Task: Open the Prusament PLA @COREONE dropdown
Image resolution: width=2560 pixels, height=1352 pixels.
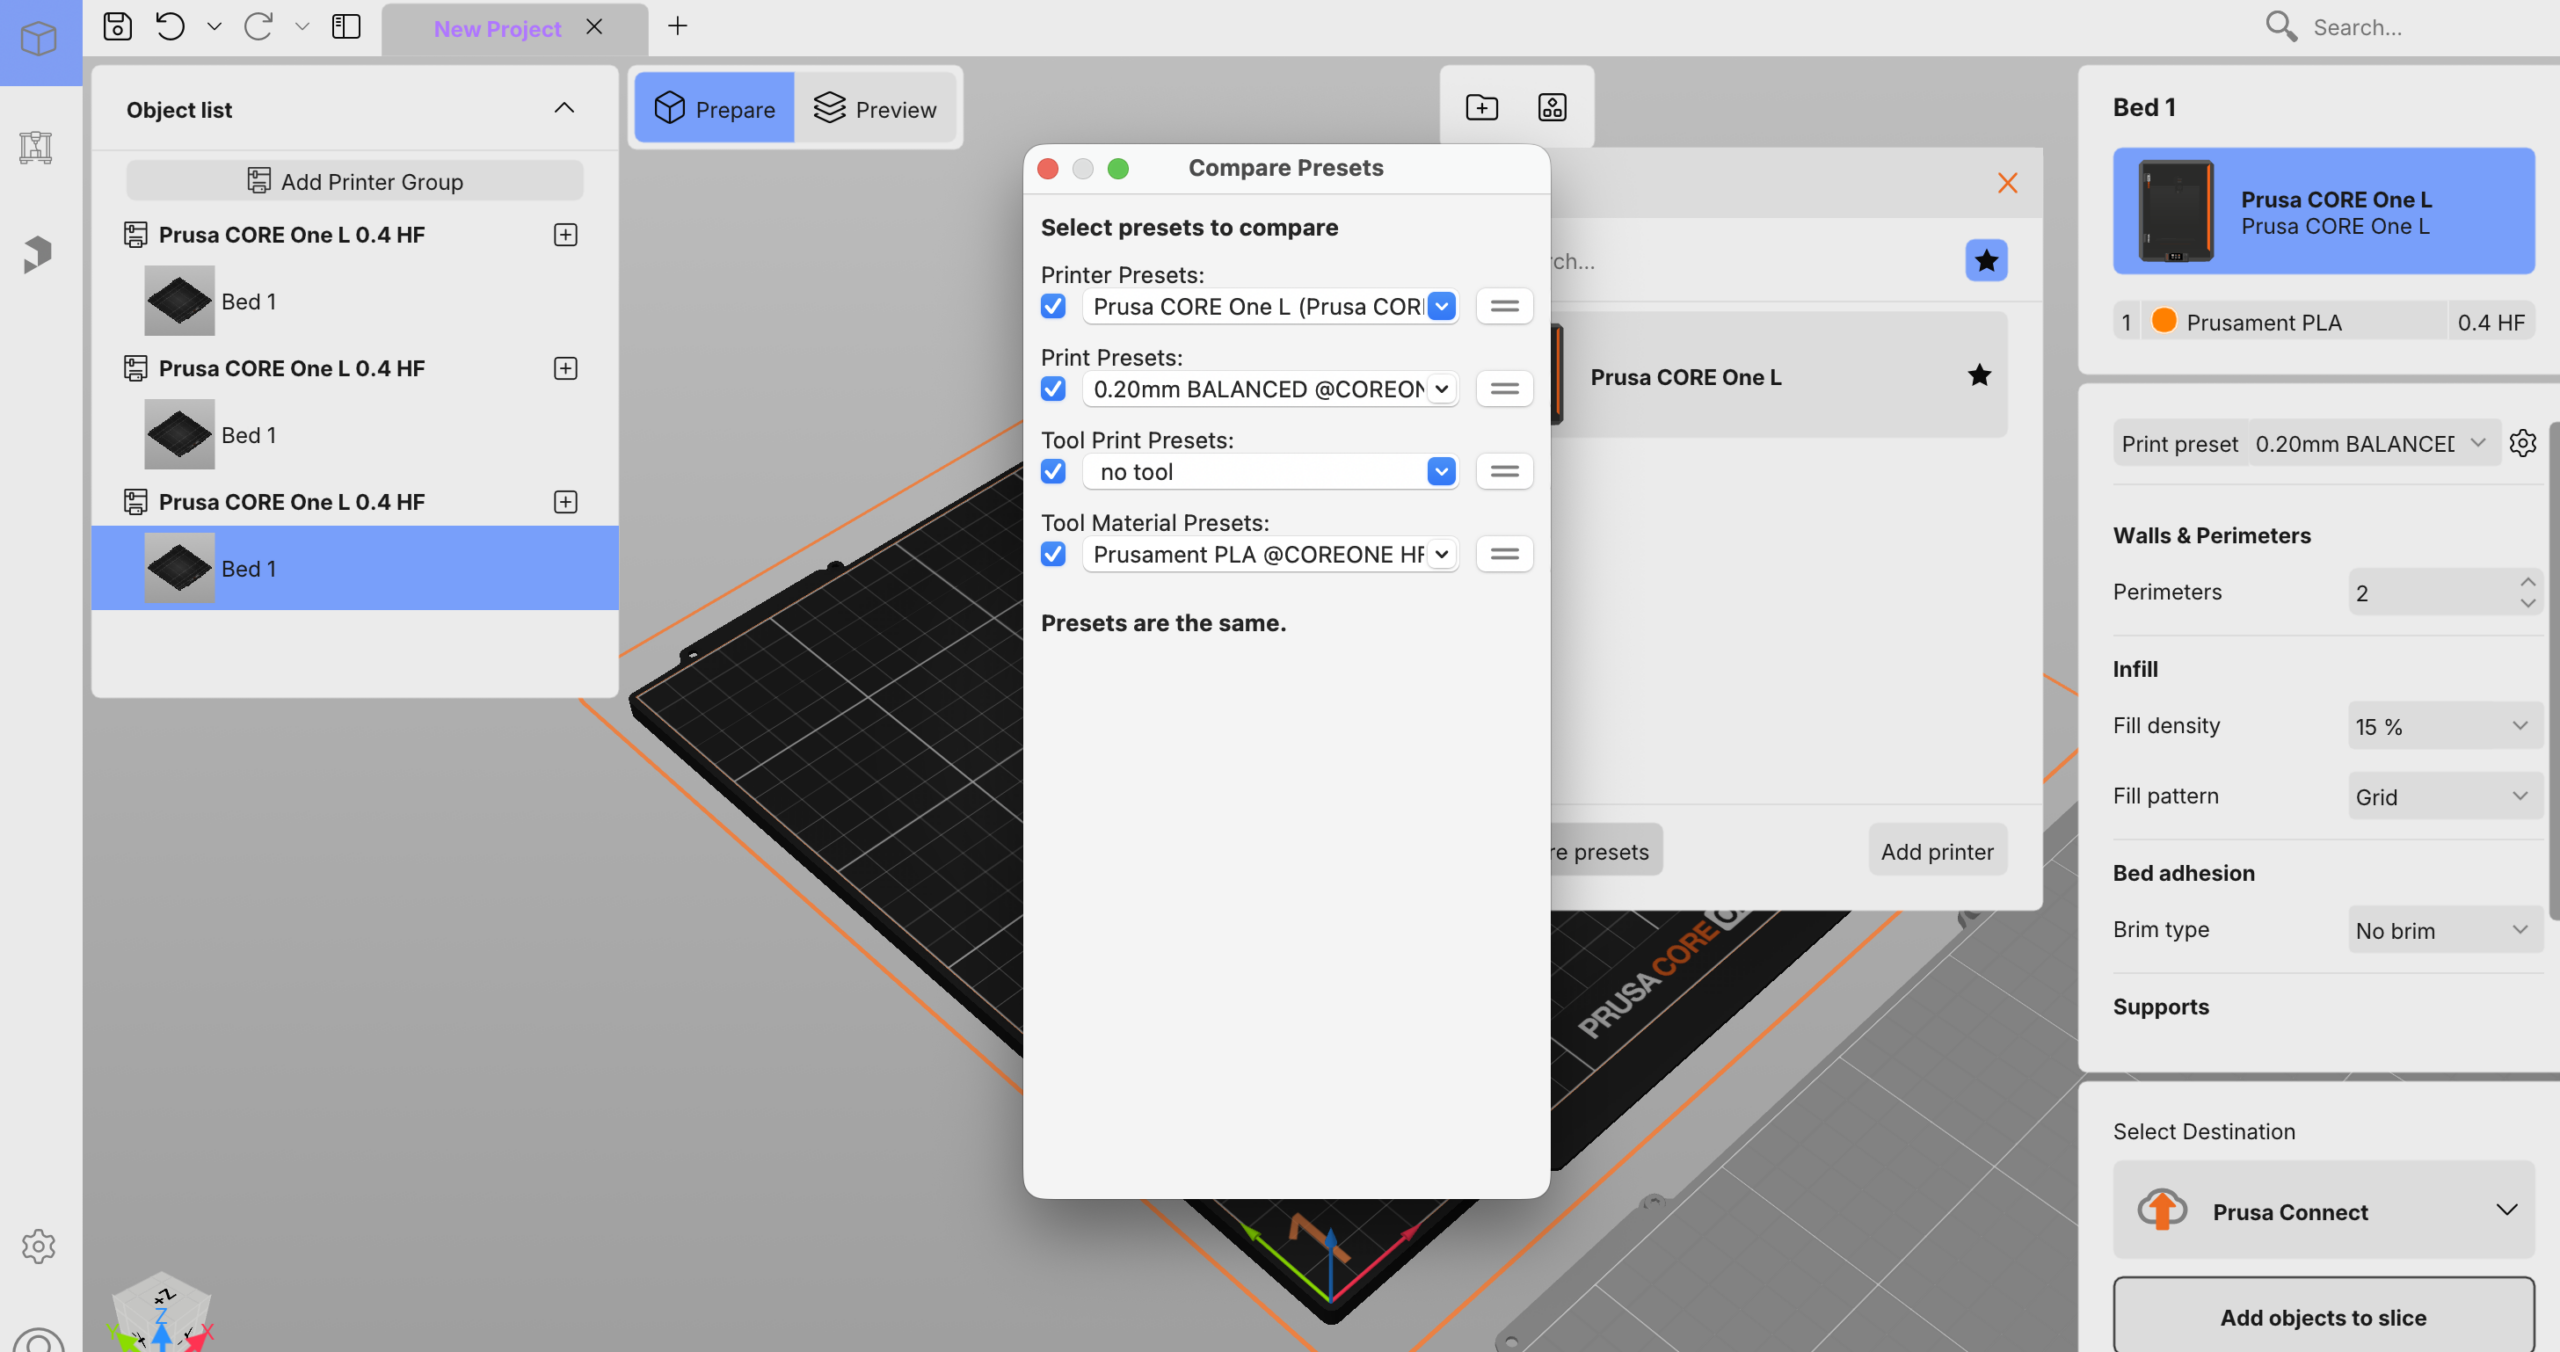Action: point(1269,554)
